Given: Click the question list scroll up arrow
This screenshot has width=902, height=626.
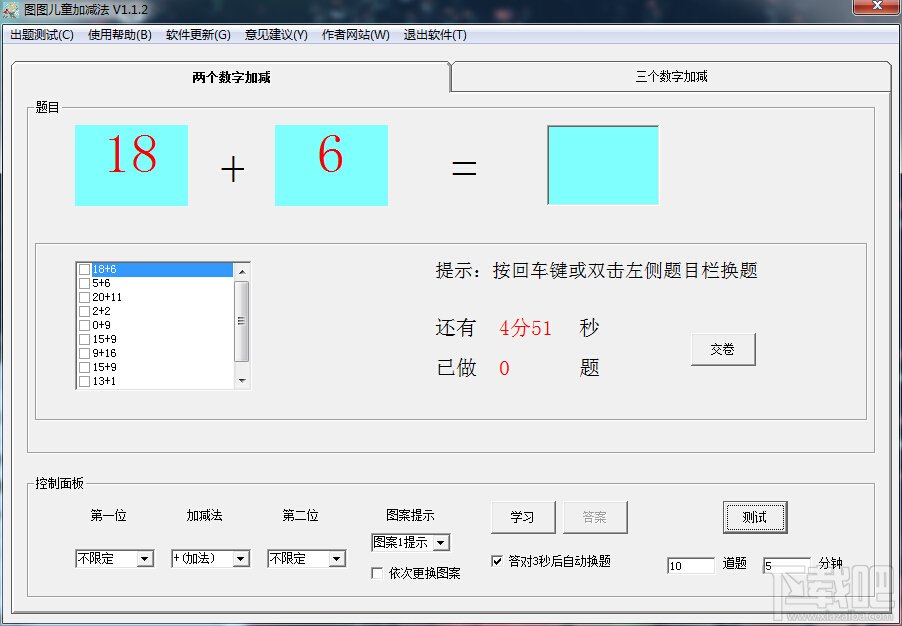Looking at the screenshot, I should point(242,272).
